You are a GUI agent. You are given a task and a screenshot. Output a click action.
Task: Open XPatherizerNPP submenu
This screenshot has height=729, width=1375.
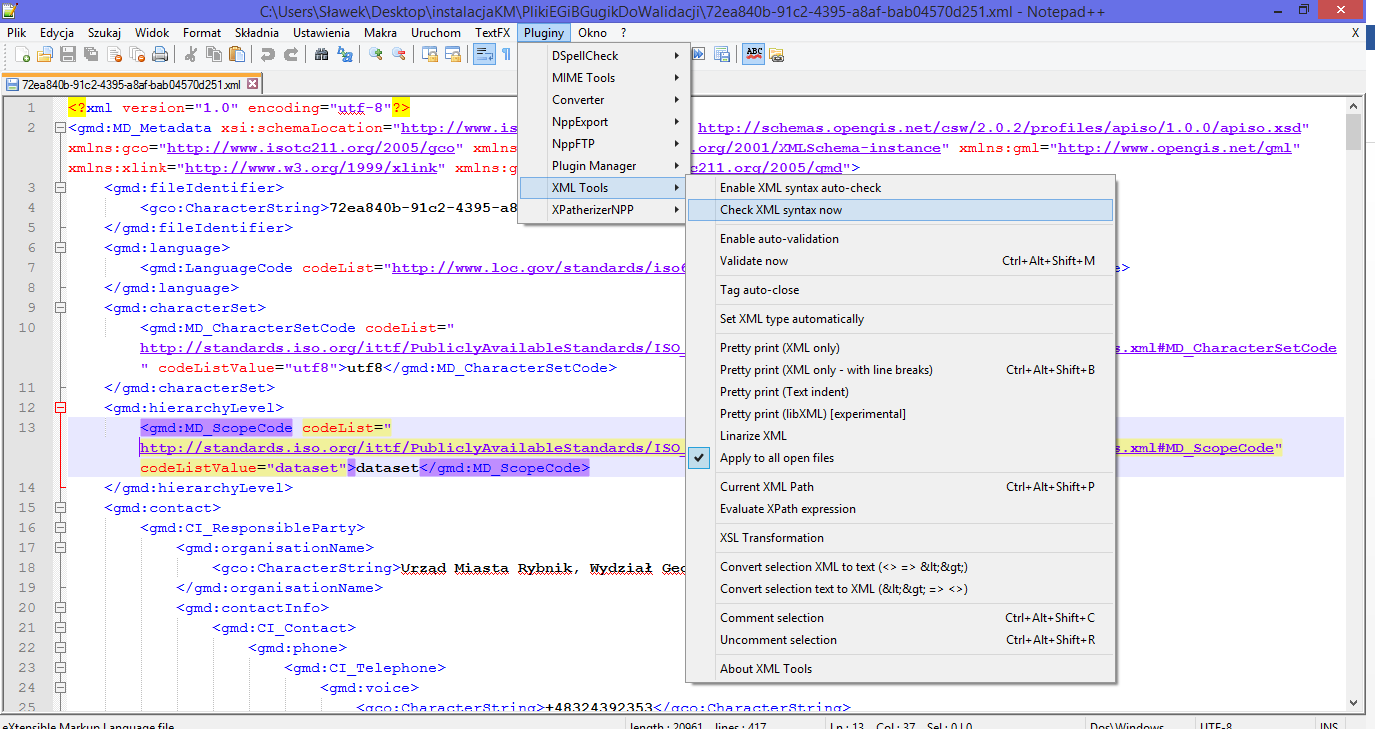click(603, 210)
